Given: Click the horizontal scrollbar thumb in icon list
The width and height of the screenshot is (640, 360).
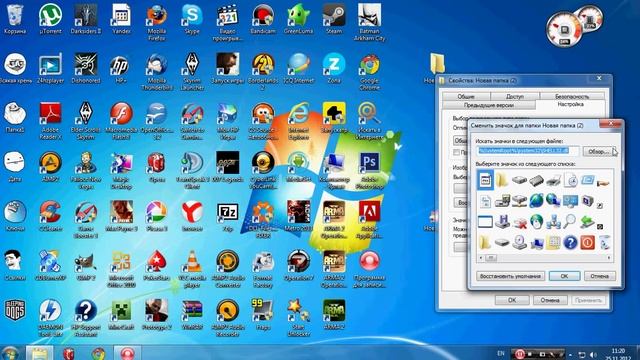Looking at the screenshot, I should pos(491,258).
